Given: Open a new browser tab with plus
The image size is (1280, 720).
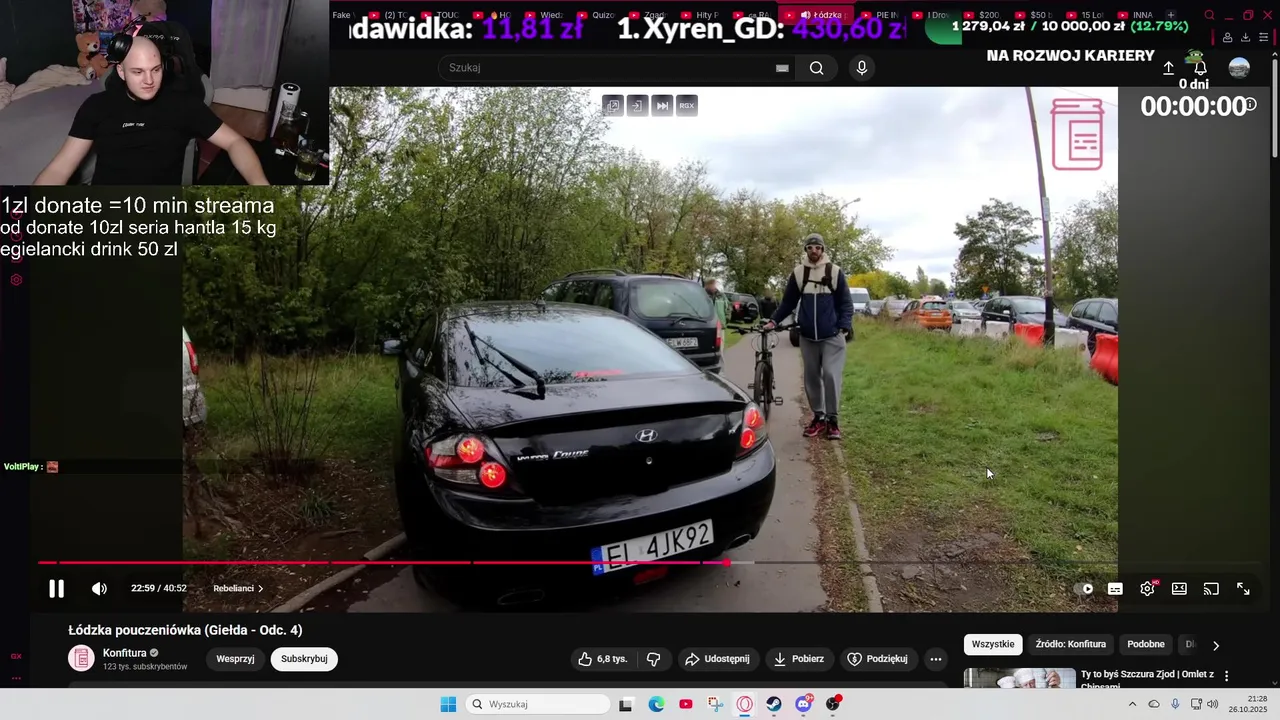Looking at the screenshot, I should click(1171, 15).
